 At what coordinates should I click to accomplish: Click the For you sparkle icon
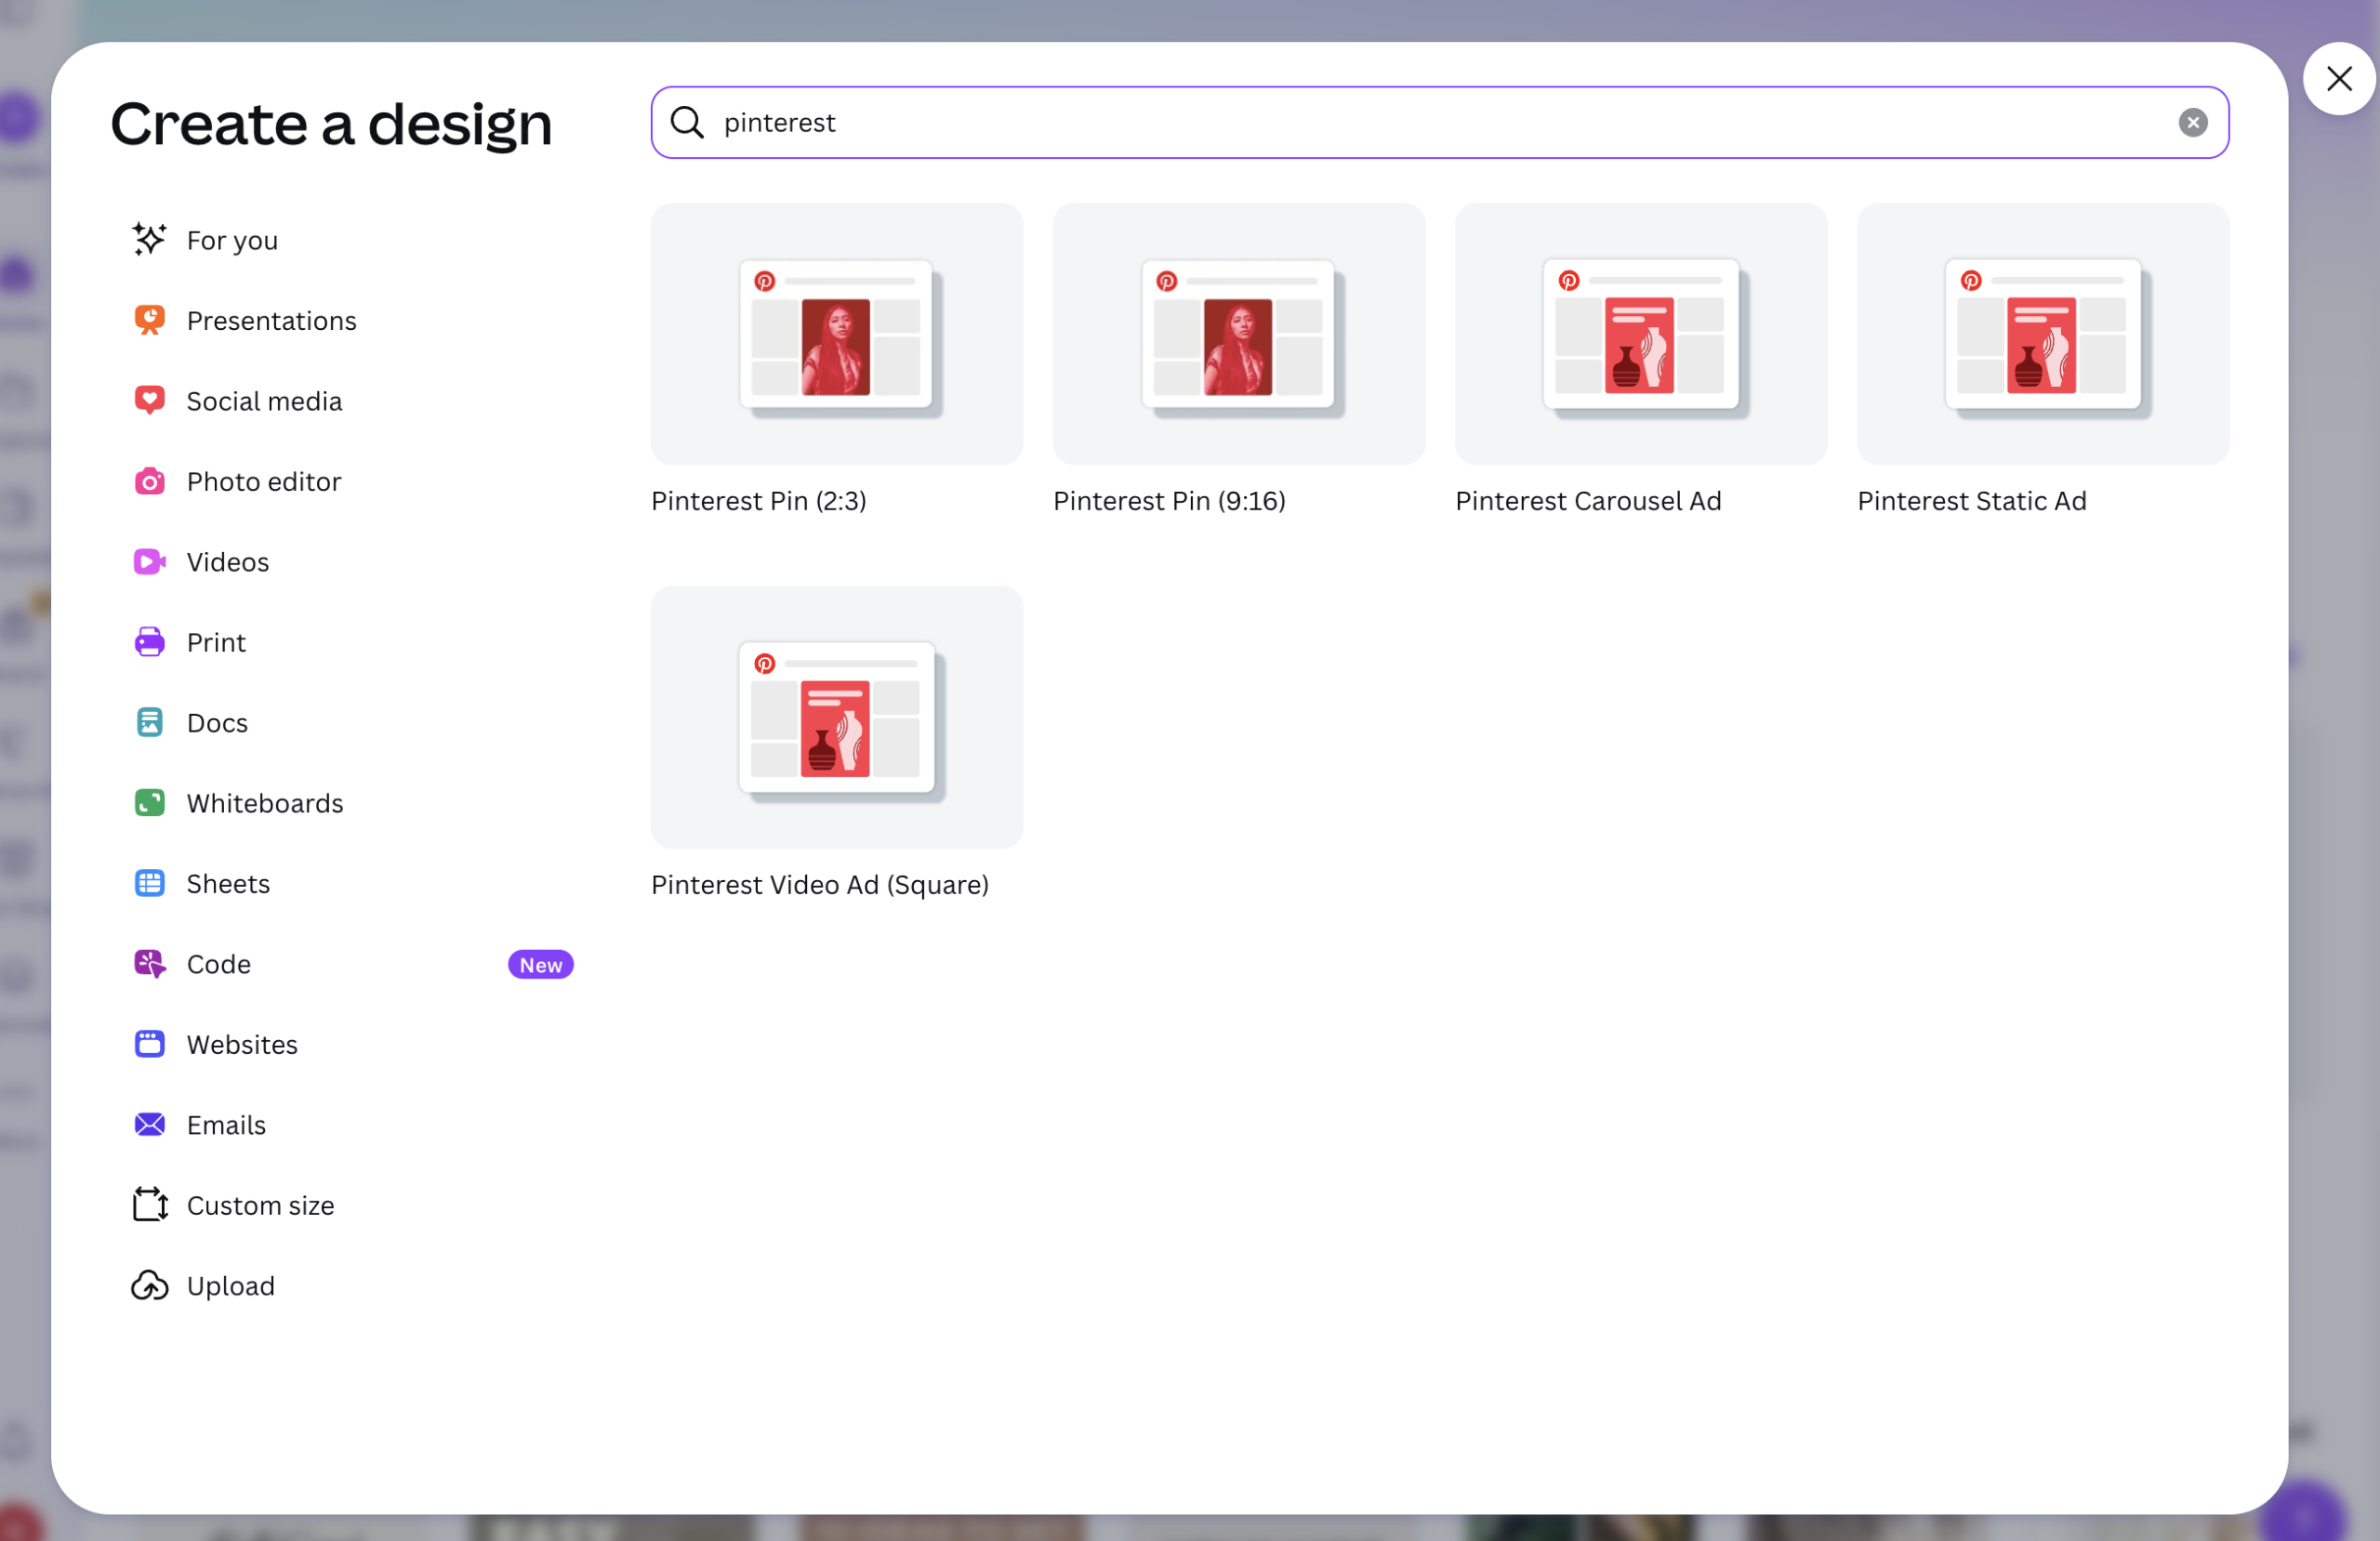(x=150, y=240)
